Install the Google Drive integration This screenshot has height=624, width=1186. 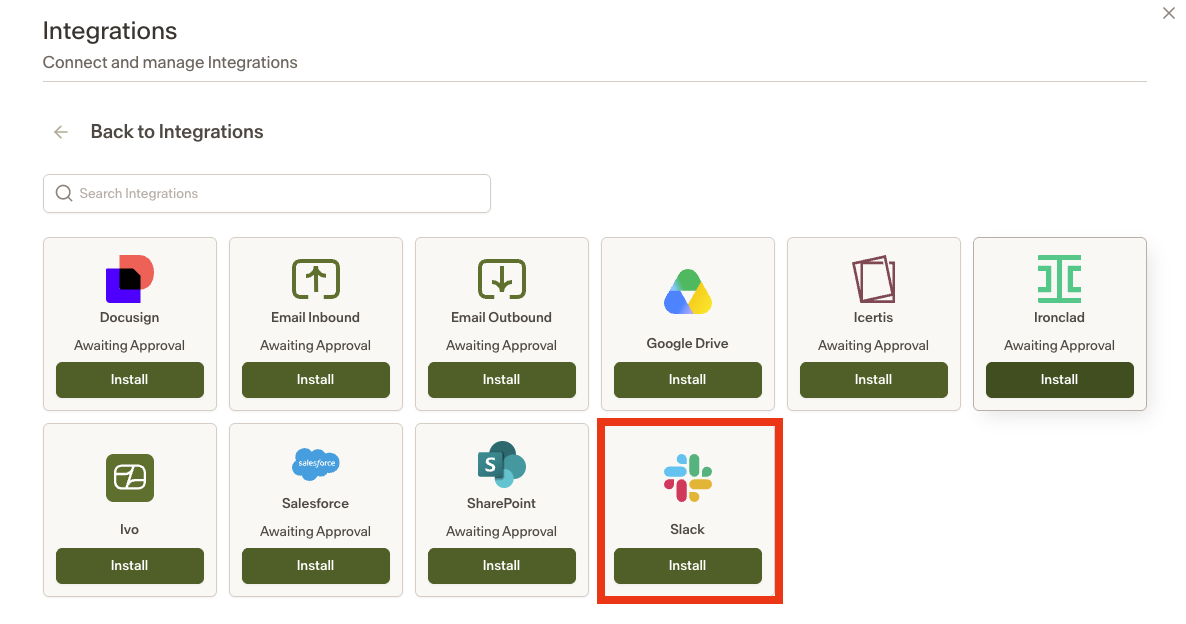(688, 380)
